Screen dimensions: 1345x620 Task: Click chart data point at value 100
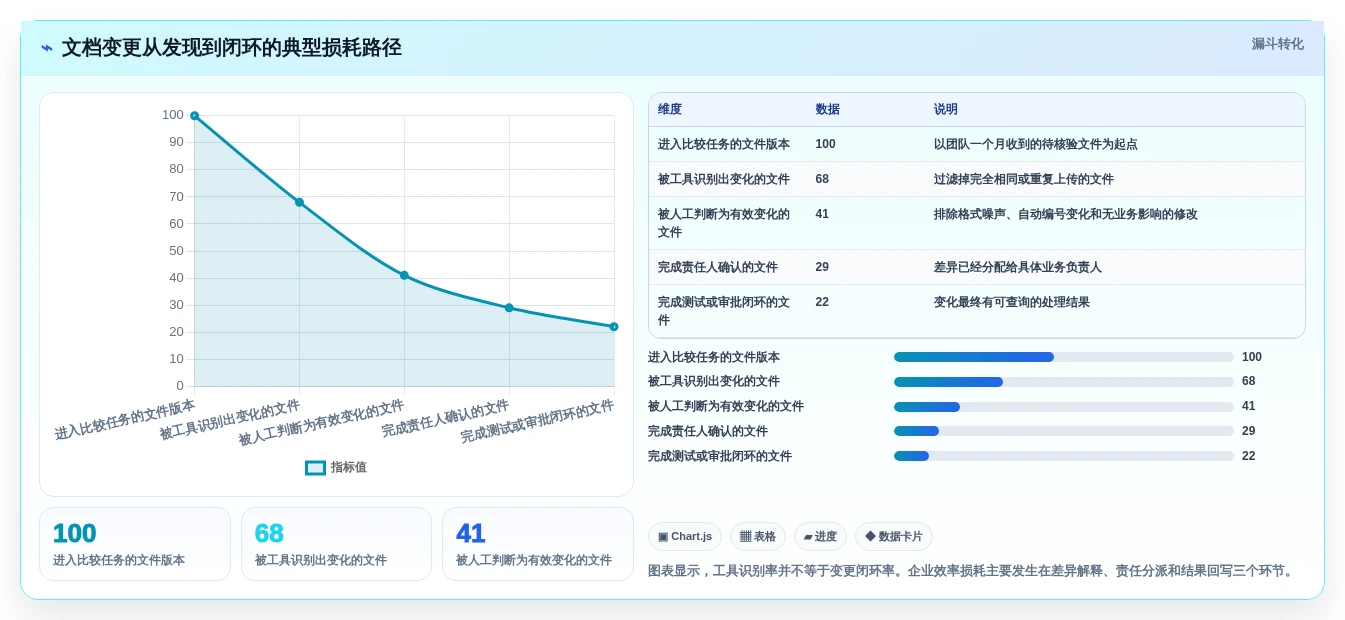pyautogui.click(x=194, y=116)
